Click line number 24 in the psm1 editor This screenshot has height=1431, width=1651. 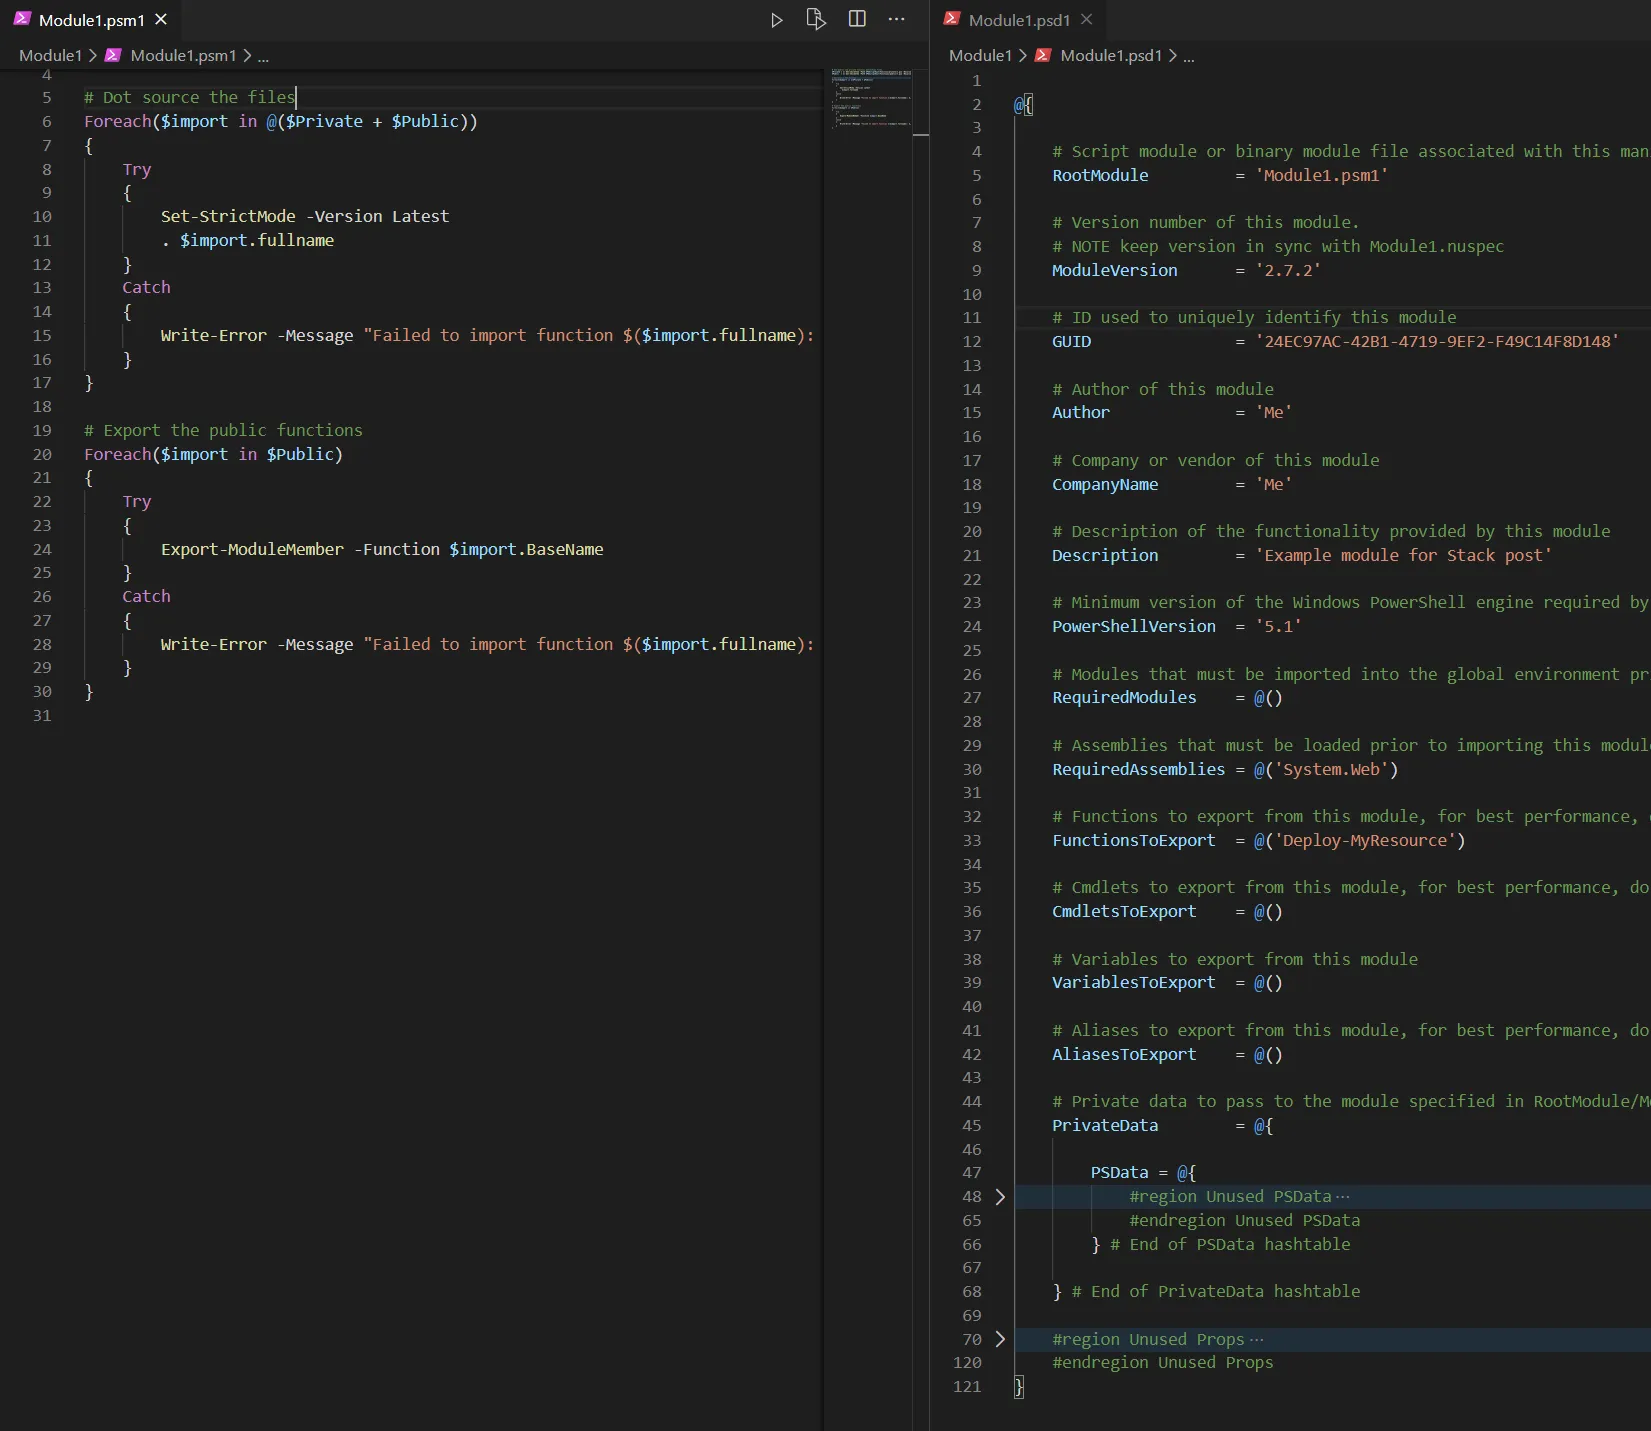pos(42,550)
